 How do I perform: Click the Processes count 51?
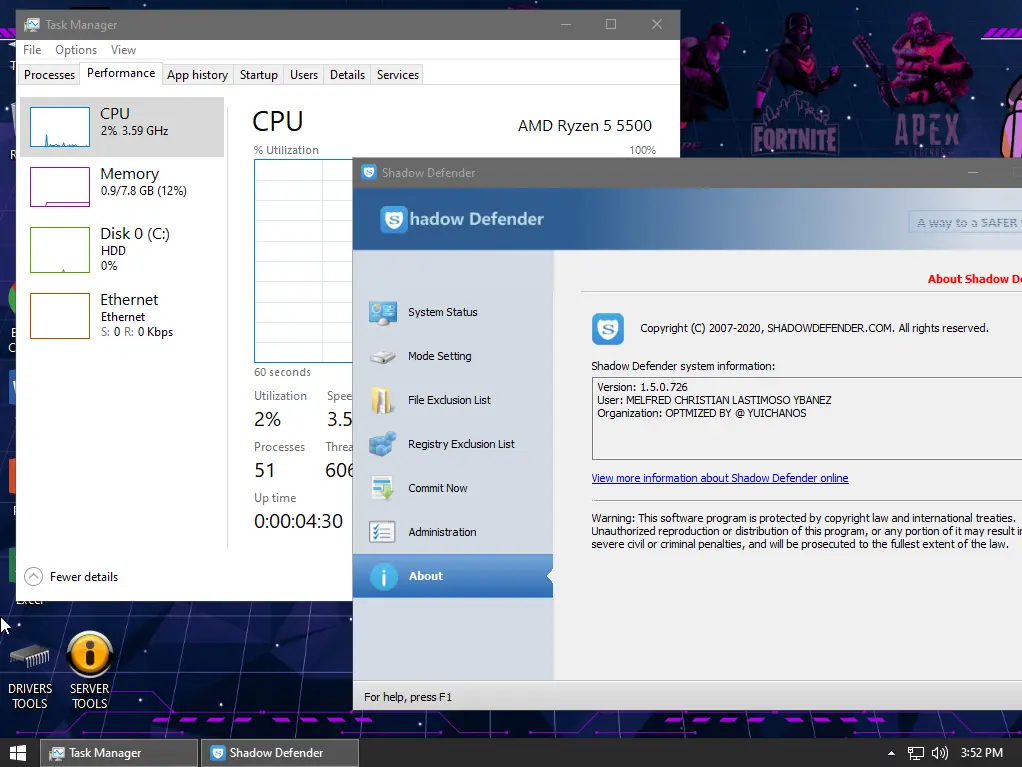(265, 470)
